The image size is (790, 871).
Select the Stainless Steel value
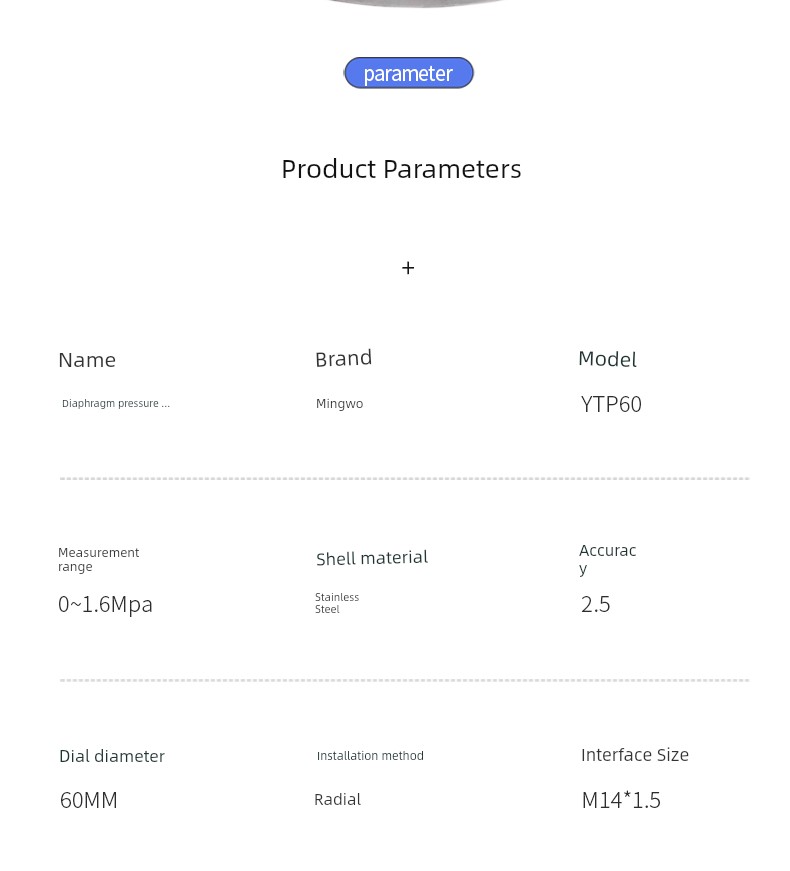pos(337,603)
